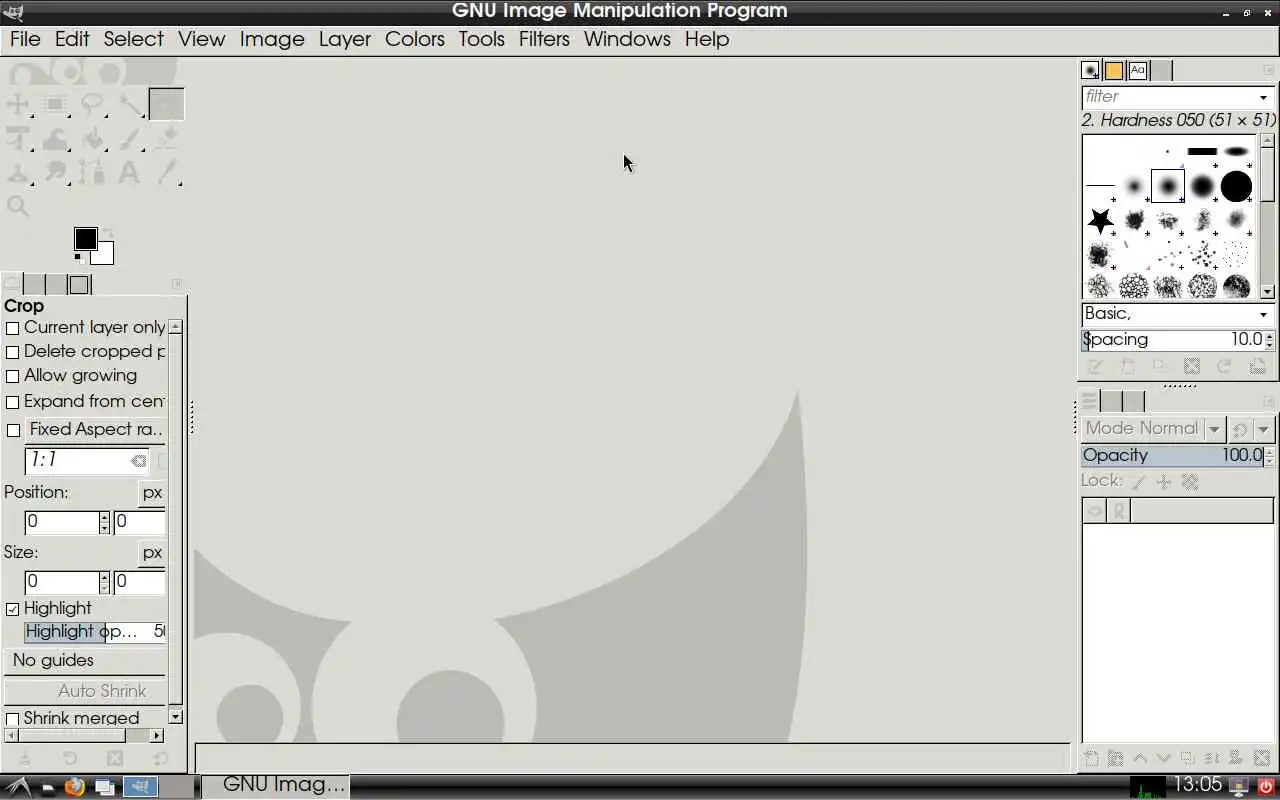Toggle Shrink merged checkbox
This screenshot has width=1280, height=800.
(x=13, y=719)
